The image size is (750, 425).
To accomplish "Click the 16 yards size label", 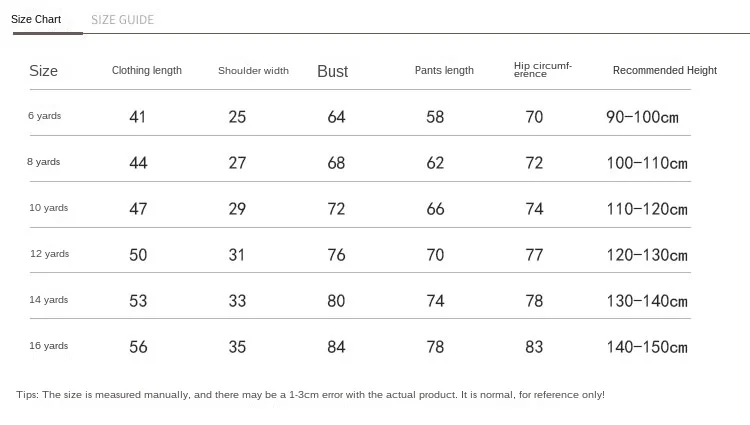I will click(49, 346).
